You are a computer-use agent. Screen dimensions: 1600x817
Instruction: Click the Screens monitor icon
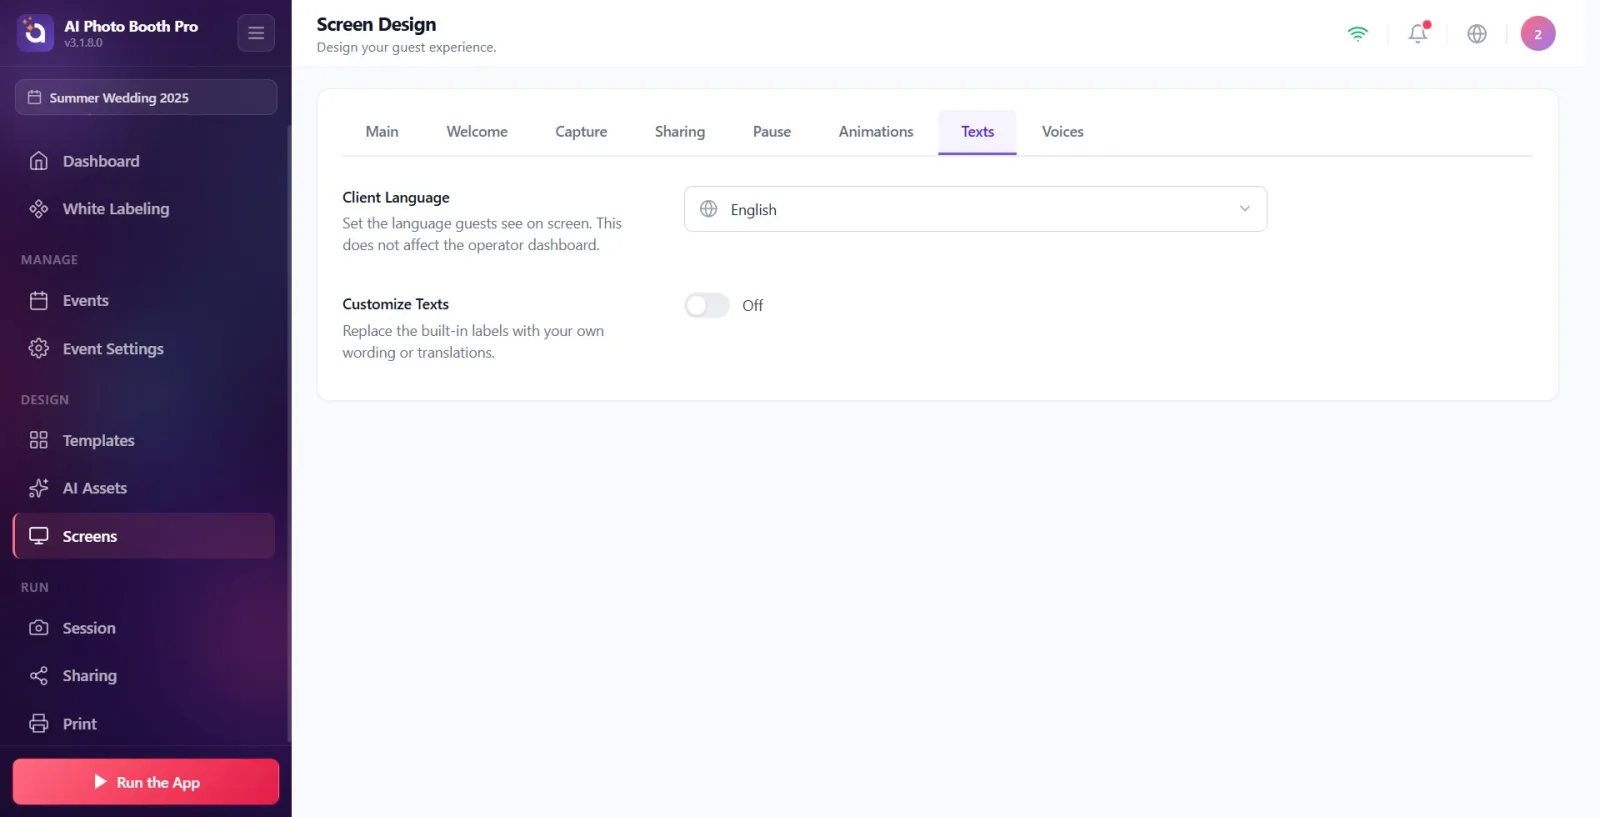tap(39, 536)
